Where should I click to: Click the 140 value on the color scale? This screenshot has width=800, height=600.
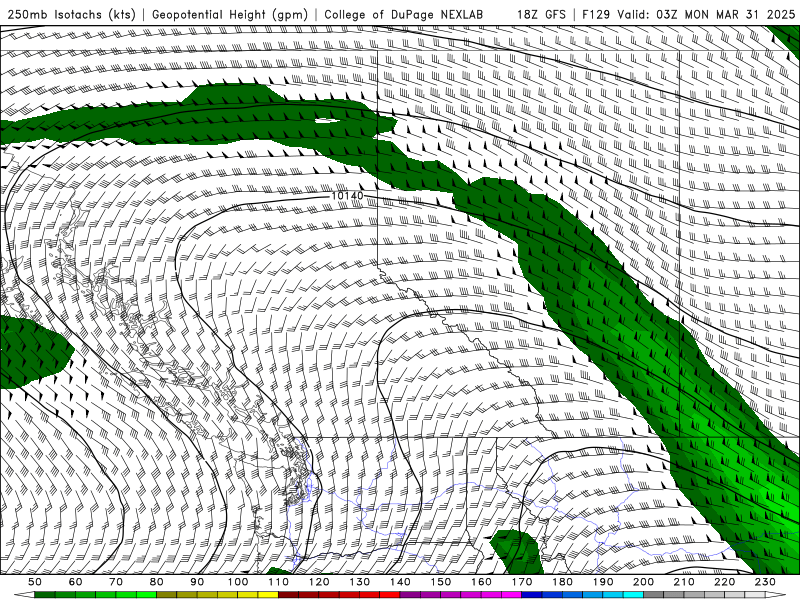[x=400, y=582]
